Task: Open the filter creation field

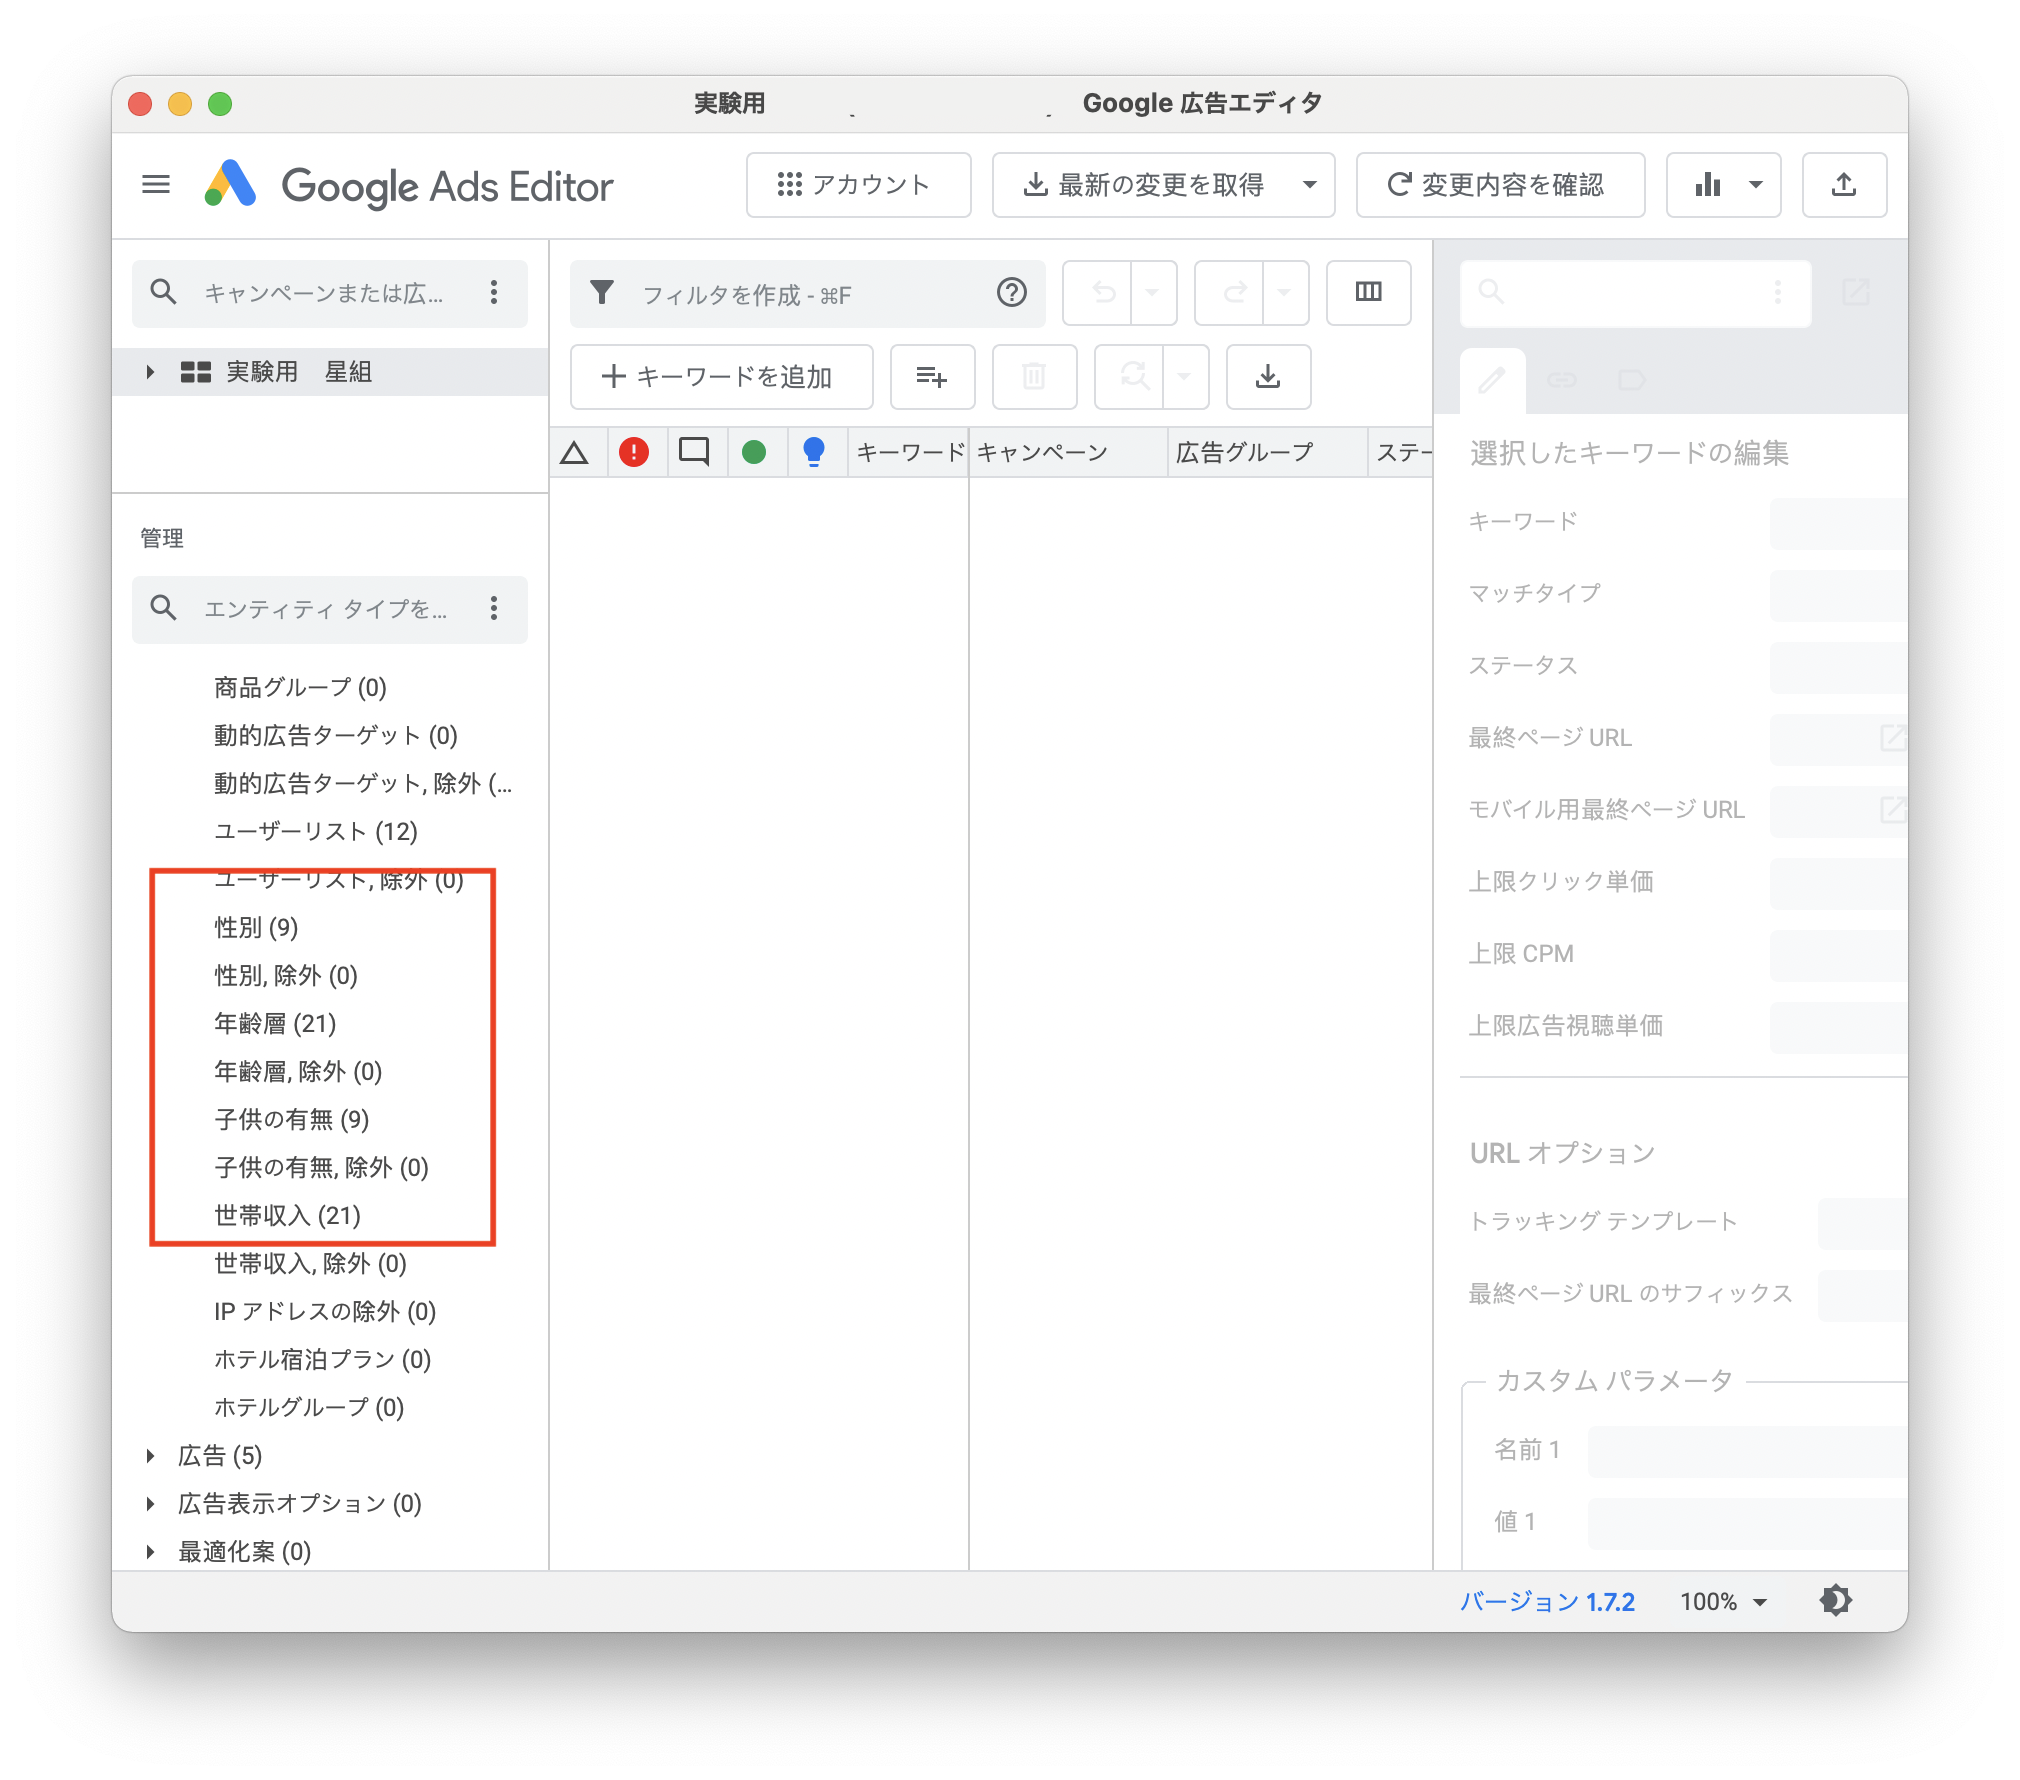Action: pyautogui.click(x=780, y=293)
